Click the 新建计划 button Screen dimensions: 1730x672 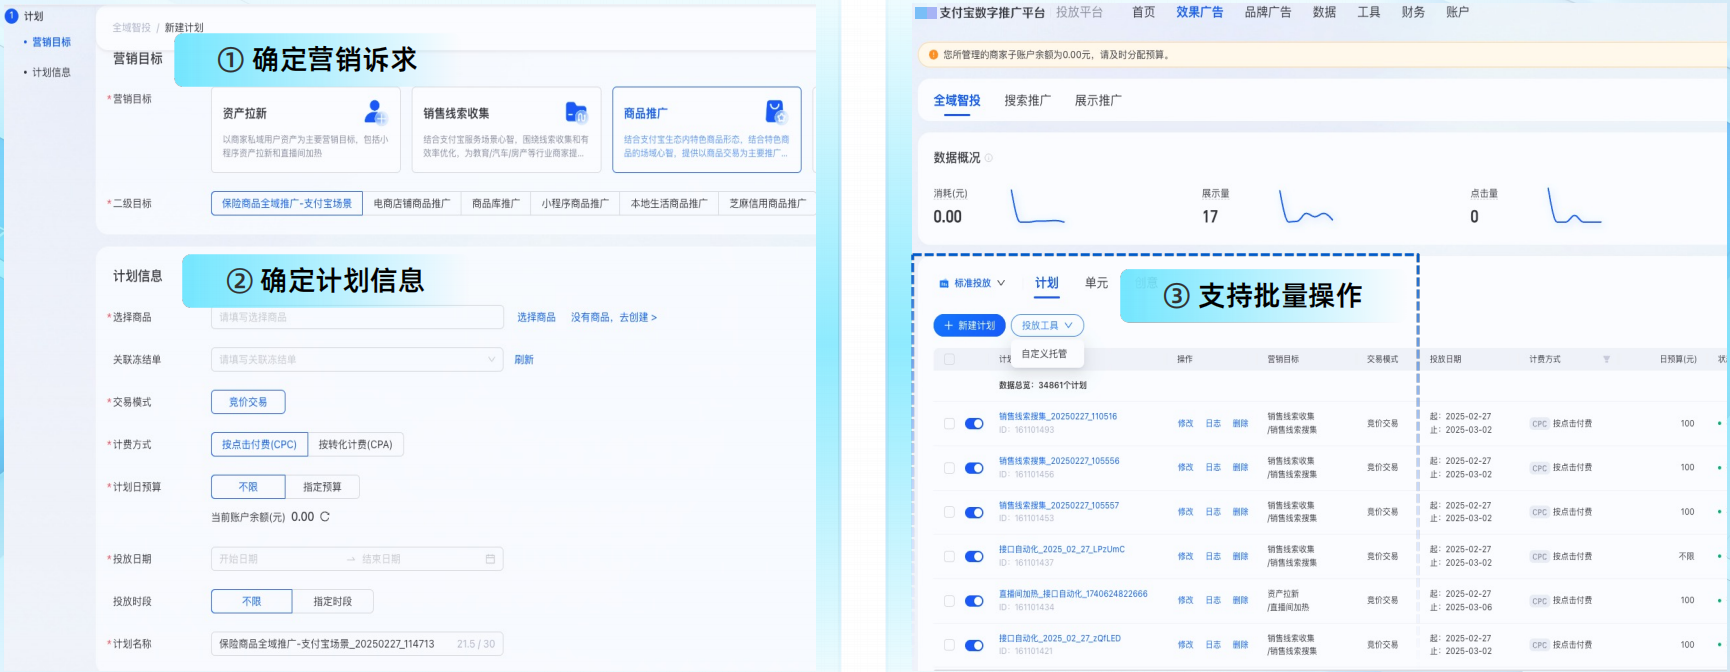point(969,325)
